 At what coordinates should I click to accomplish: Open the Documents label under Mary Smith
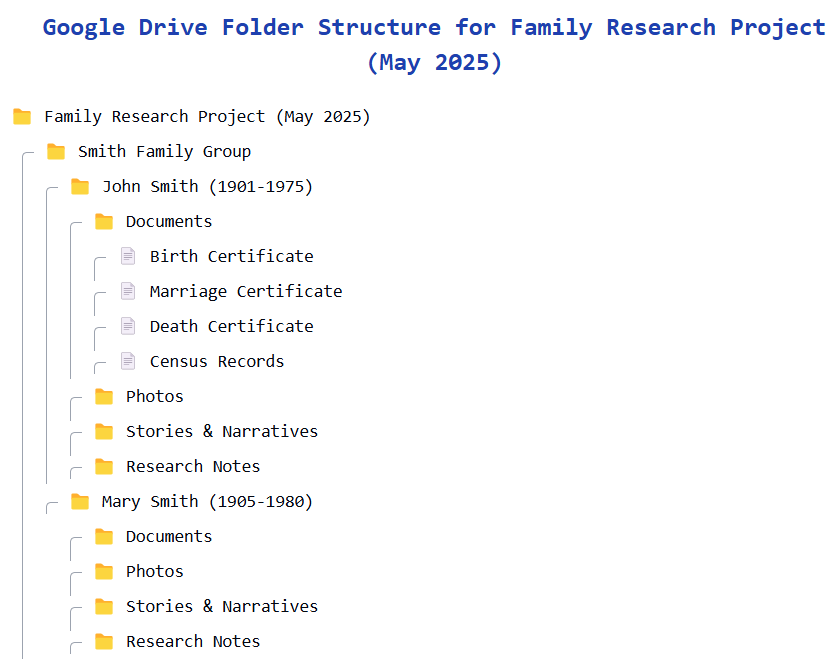[x=169, y=537]
